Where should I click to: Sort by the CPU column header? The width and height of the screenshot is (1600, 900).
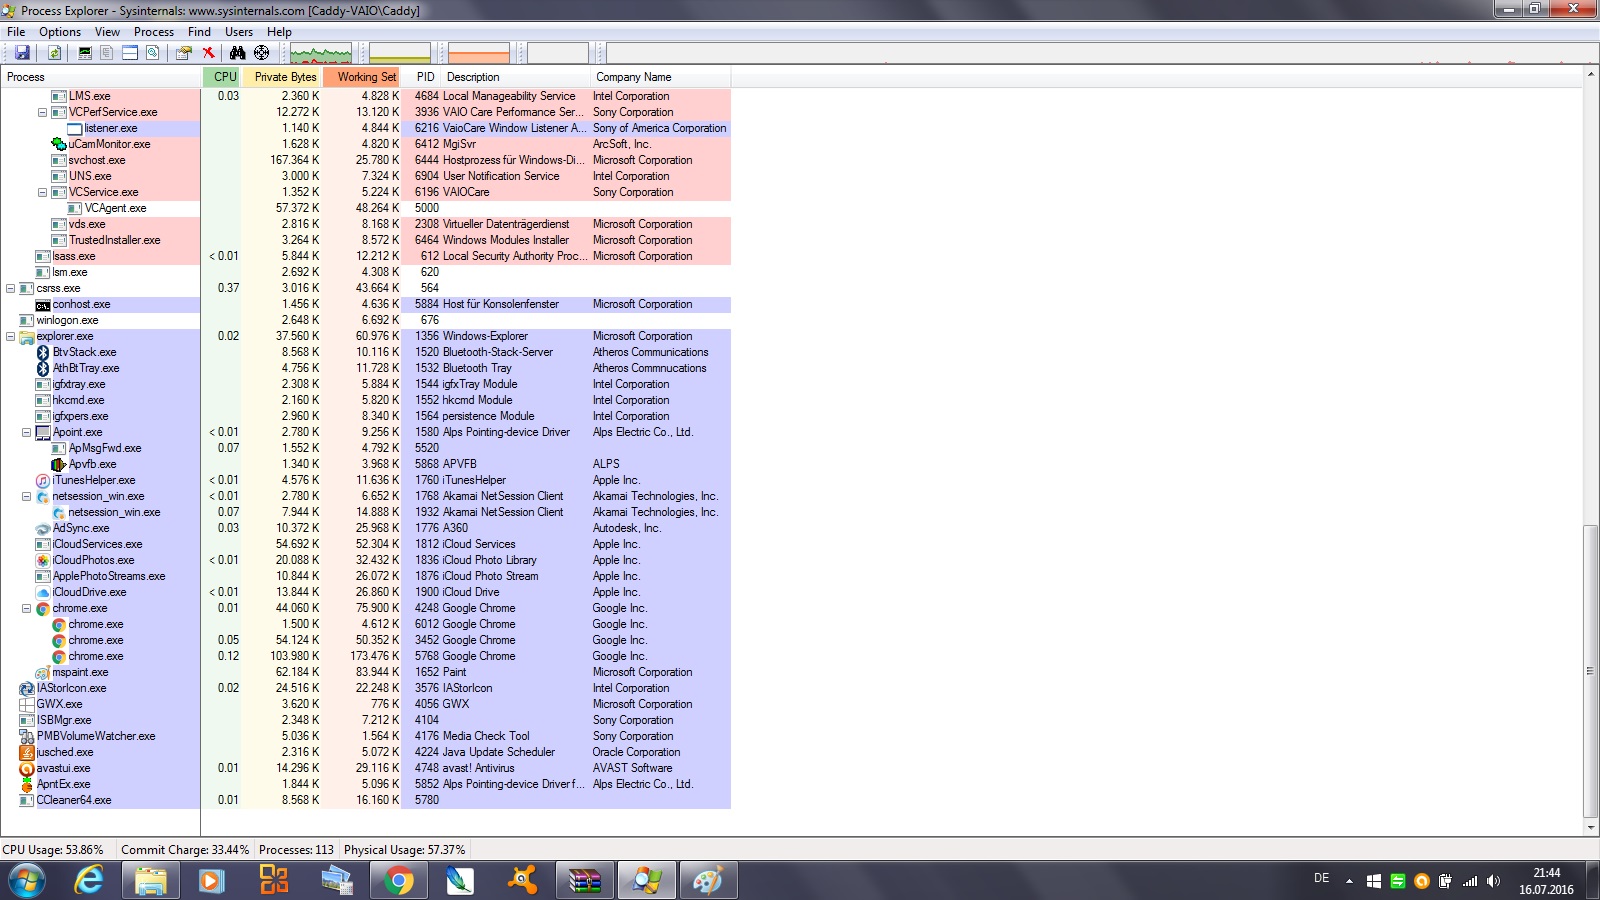pos(222,77)
